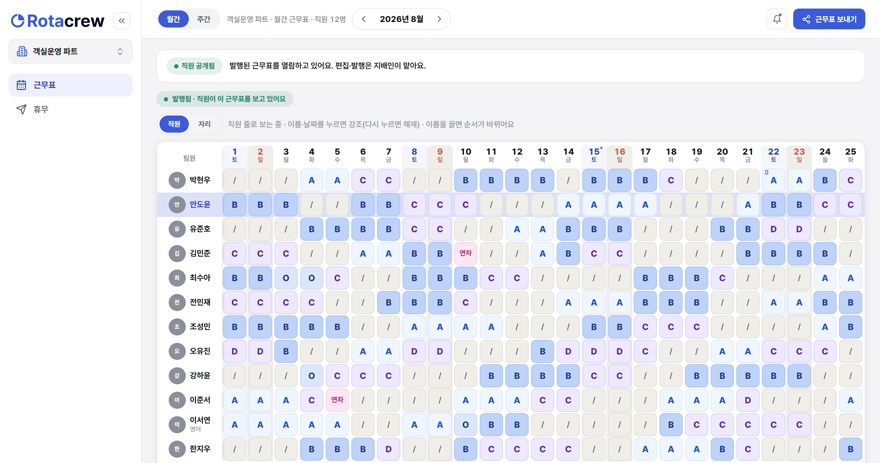Highlight employee name 유준호
This screenshot has height=463, width=880.
[x=200, y=229]
